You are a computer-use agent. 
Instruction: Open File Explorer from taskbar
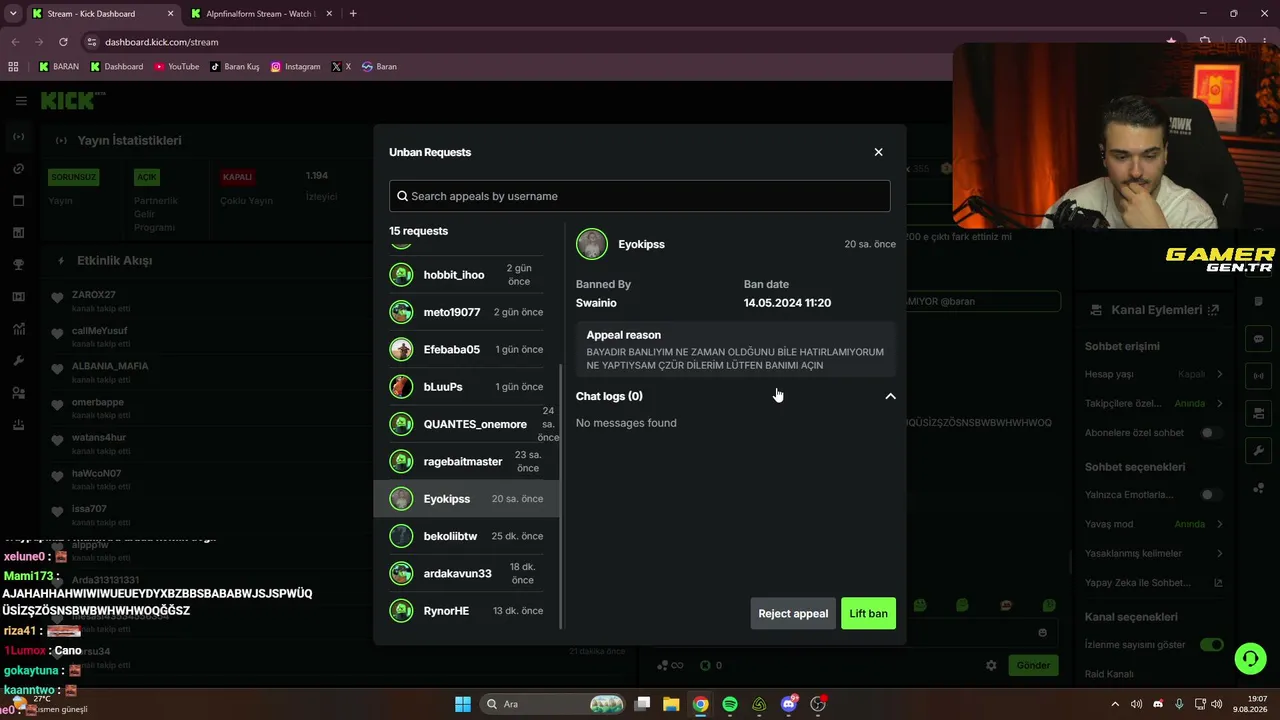point(671,704)
